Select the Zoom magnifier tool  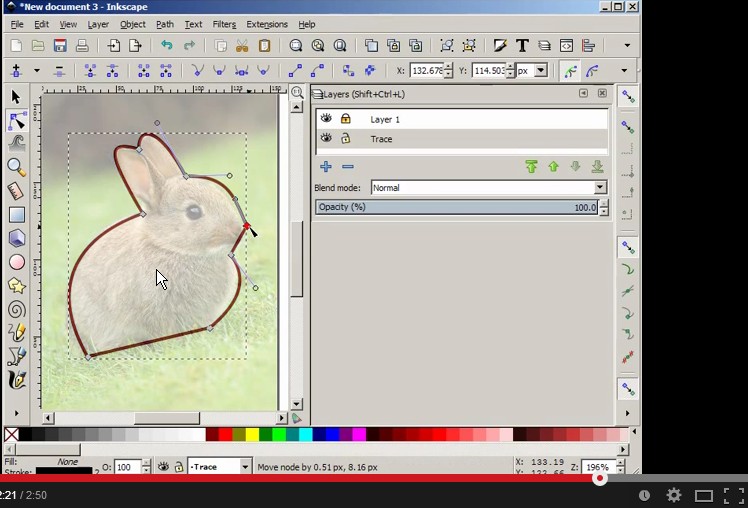tap(16, 167)
